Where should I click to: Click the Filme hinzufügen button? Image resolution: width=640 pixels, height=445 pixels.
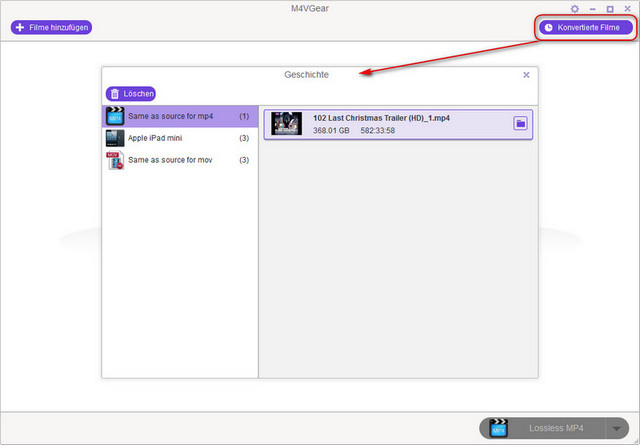click(51, 27)
